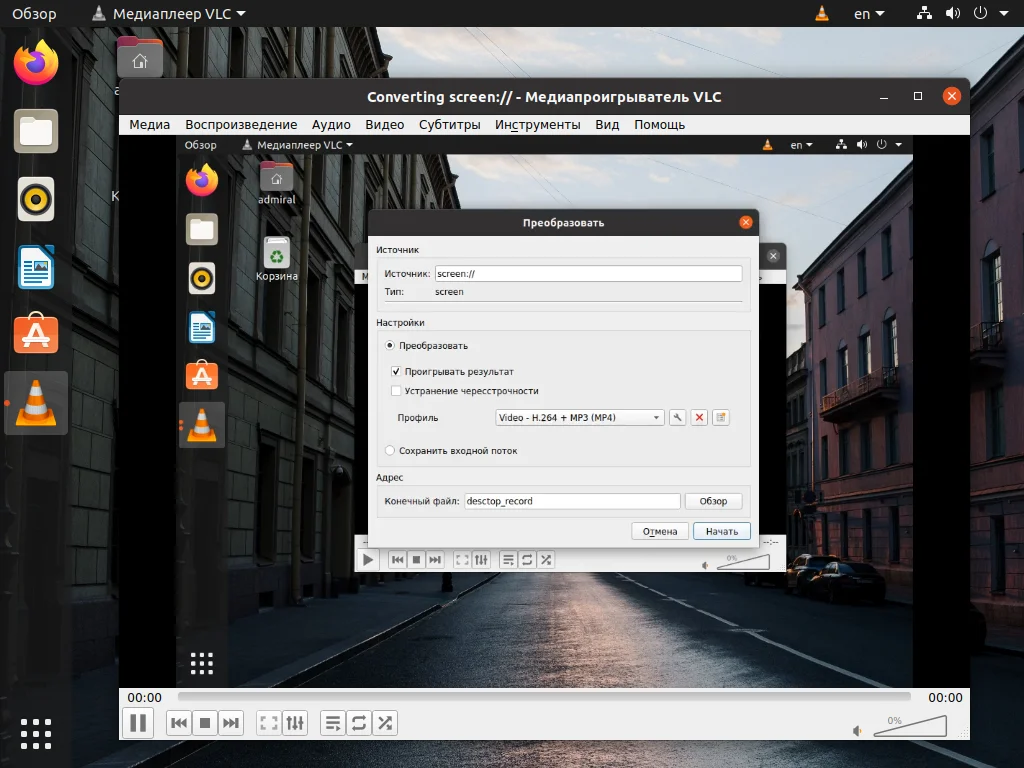Stop playback using the square stop icon
1024x768 pixels.
204,722
